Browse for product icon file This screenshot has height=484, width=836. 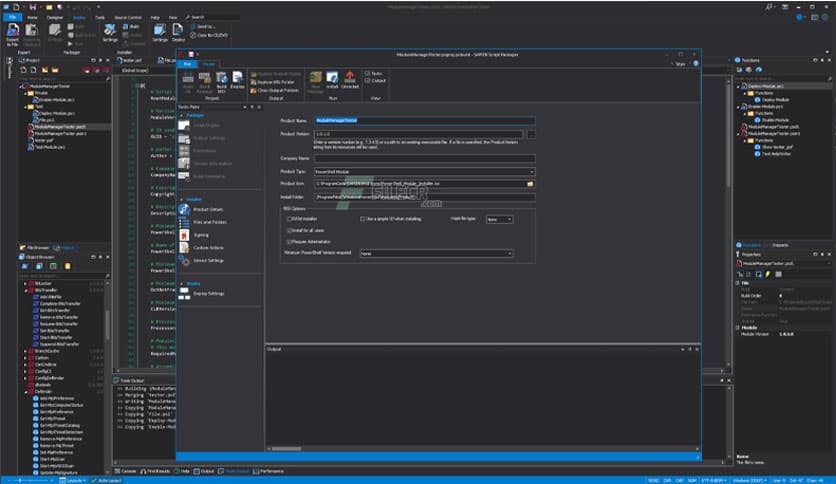(530, 184)
